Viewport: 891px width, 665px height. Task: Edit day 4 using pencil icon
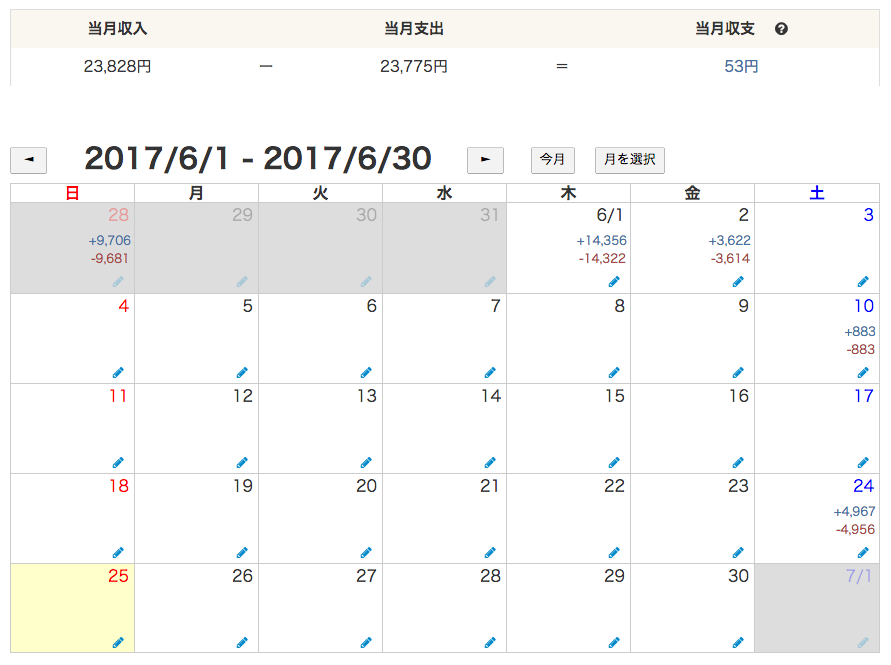click(118, 372)
